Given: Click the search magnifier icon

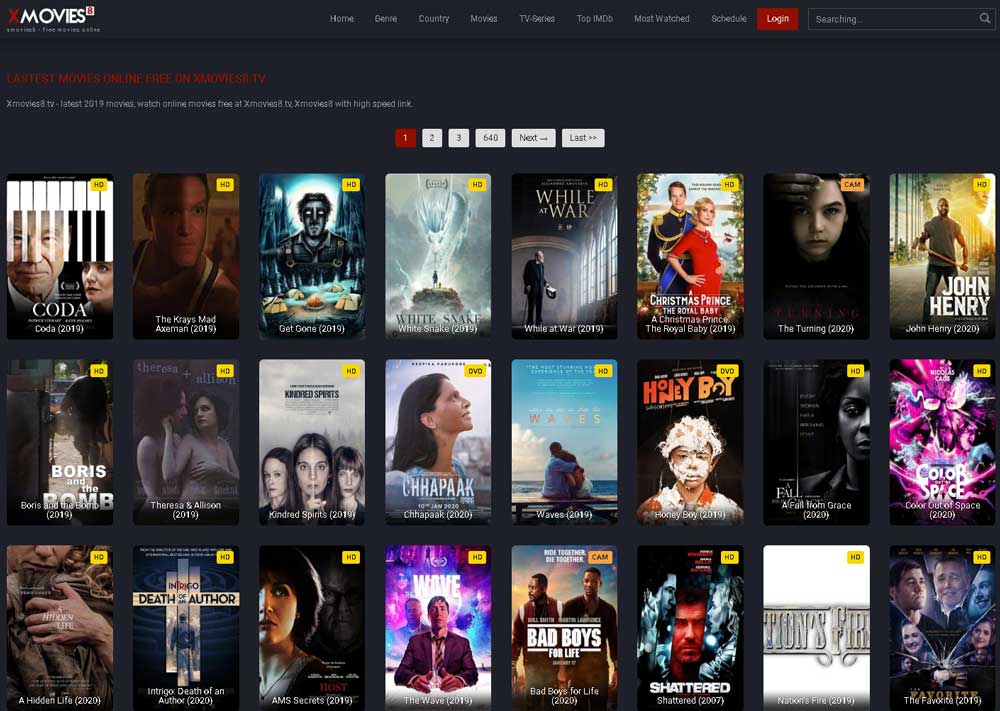Looking at the screenshot, I should pos(985,18).
